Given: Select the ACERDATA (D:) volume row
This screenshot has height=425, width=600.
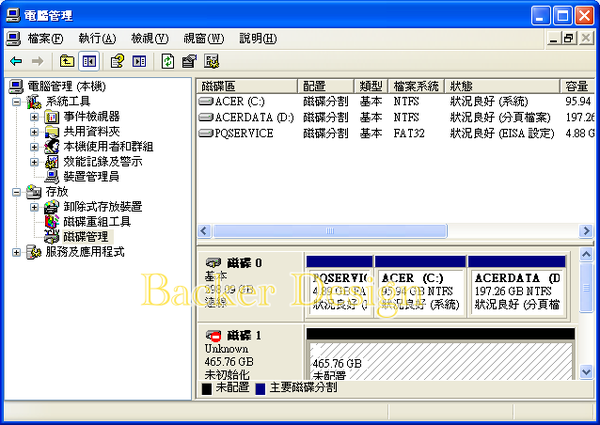Looking at the screenshot, I should [395, 117].
